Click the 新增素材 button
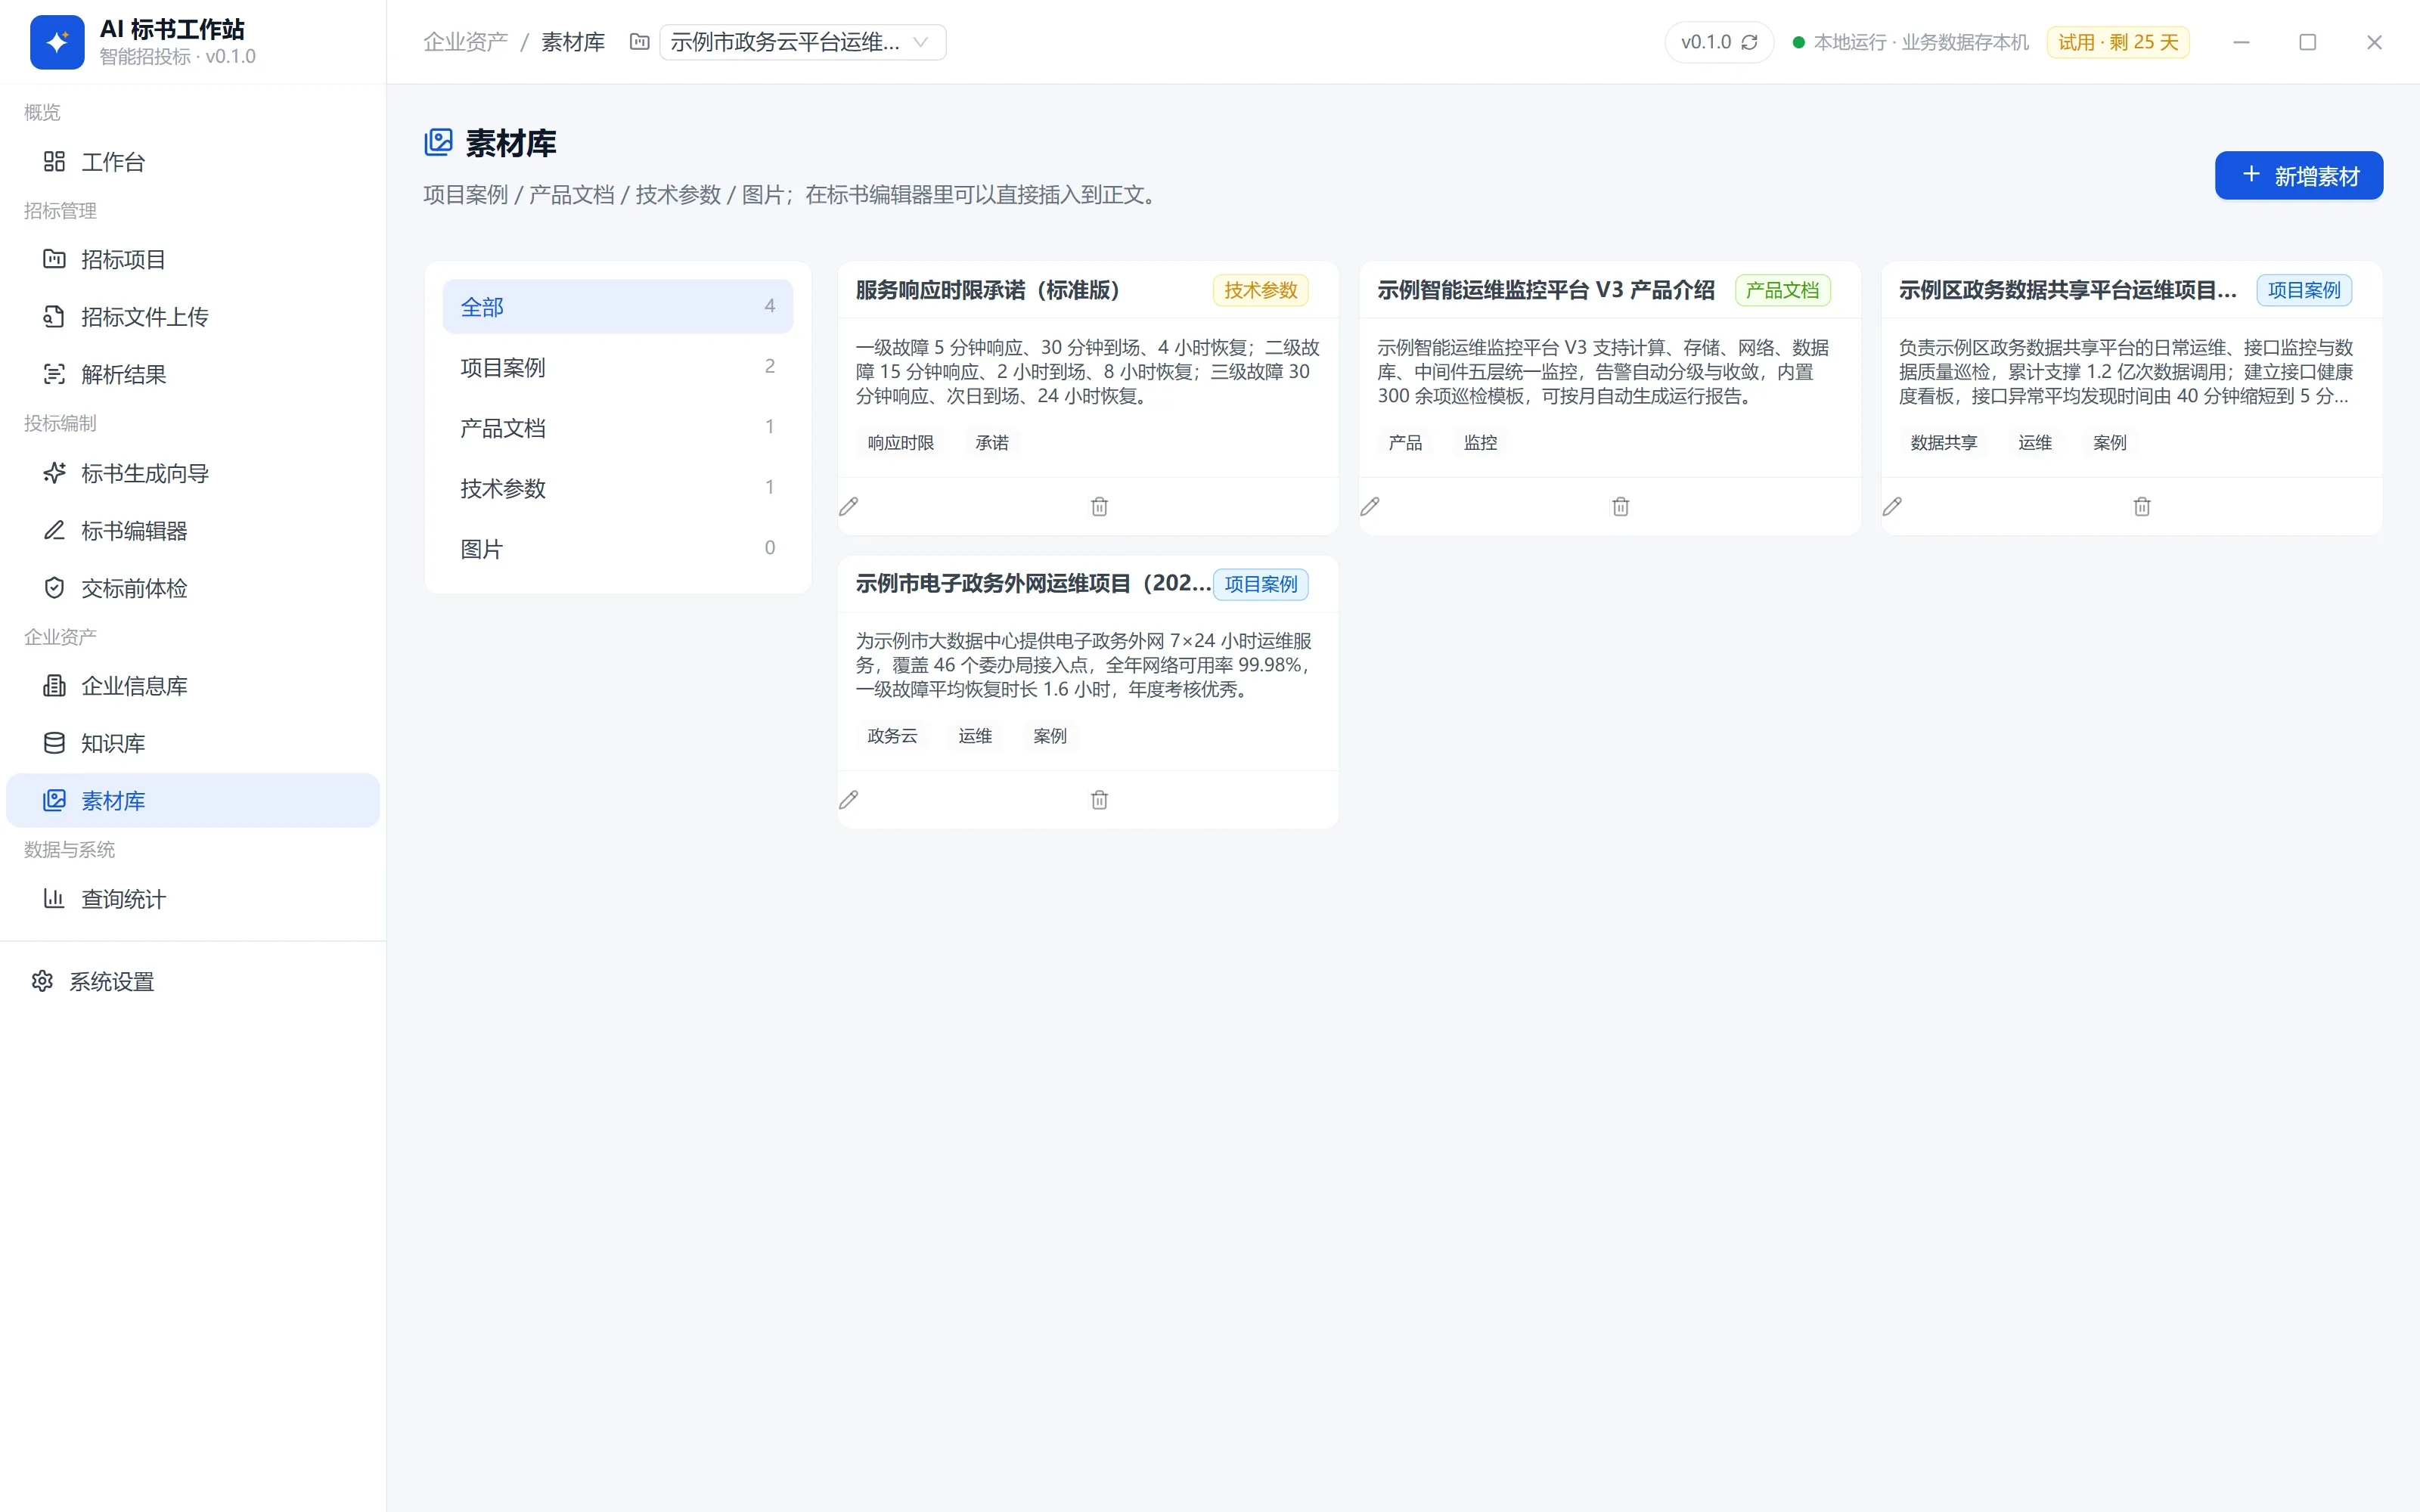Screen dimensions: 2420x1512 [2298, 176]
